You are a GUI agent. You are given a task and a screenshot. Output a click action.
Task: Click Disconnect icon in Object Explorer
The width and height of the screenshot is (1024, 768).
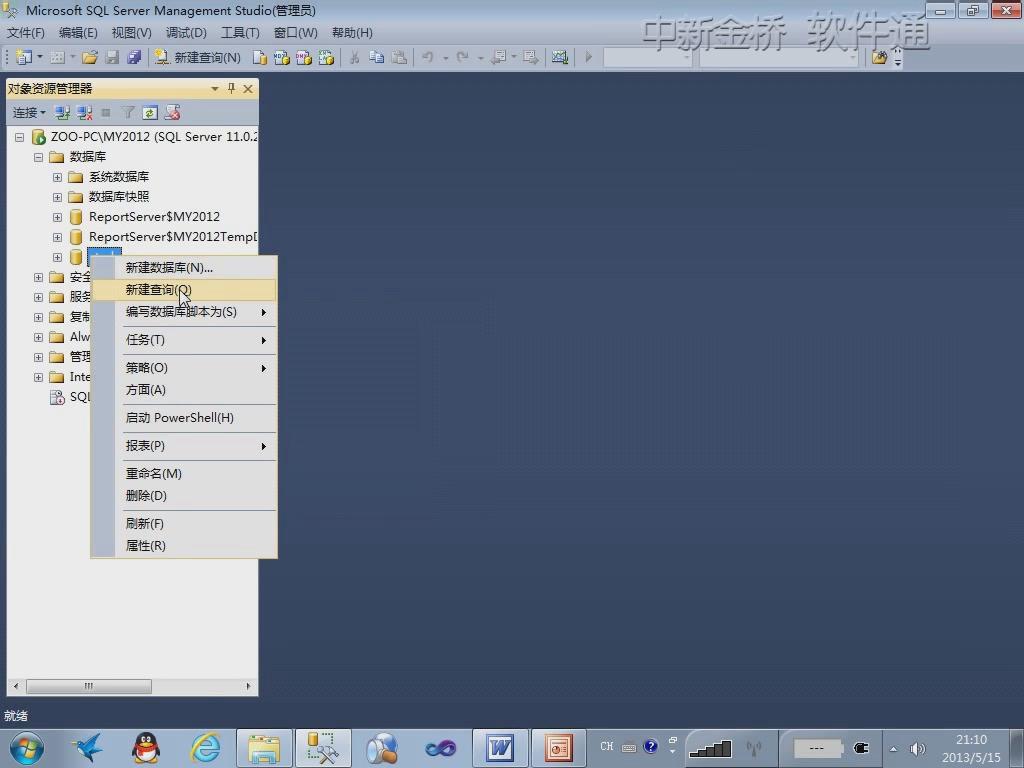click(x=84, y=113)
